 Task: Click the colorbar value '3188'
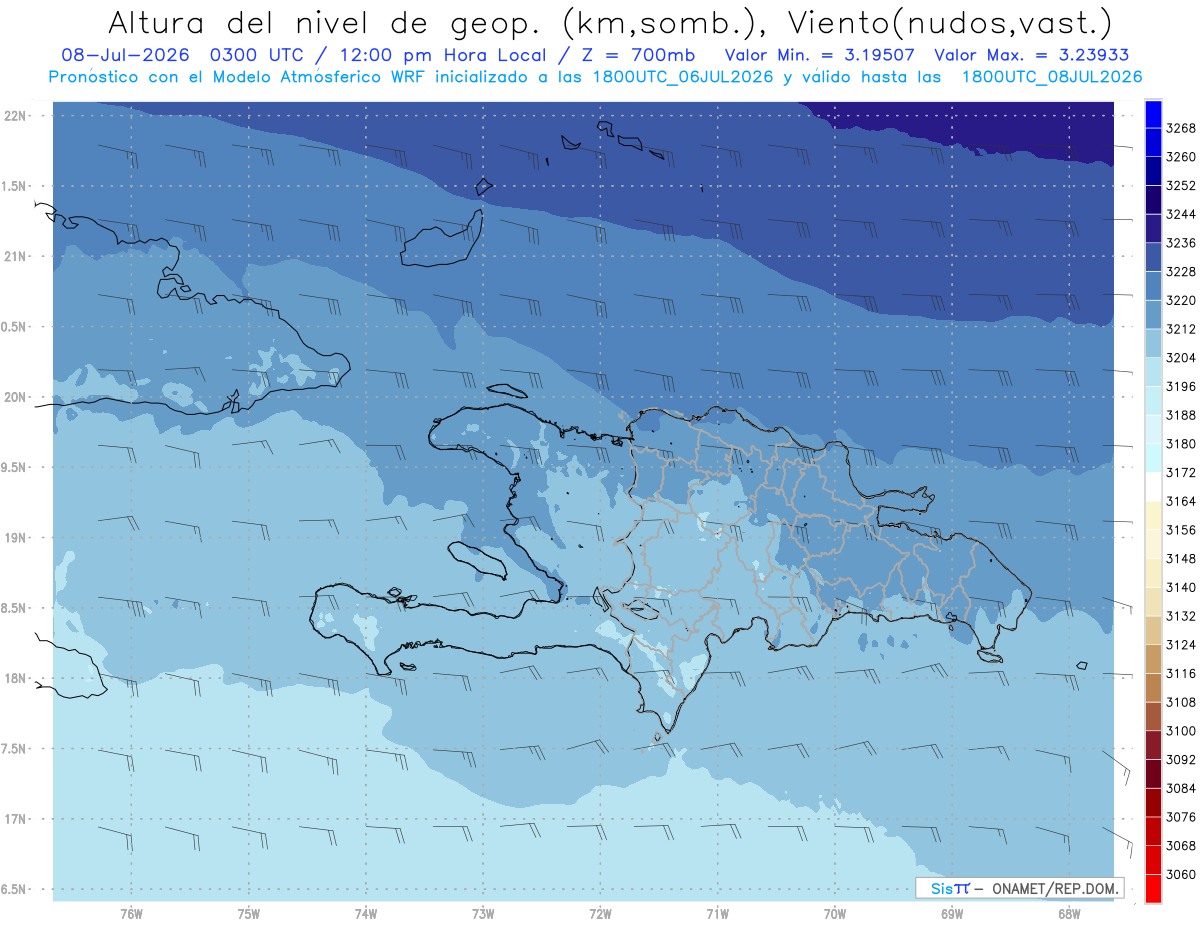click(1181, 415)
